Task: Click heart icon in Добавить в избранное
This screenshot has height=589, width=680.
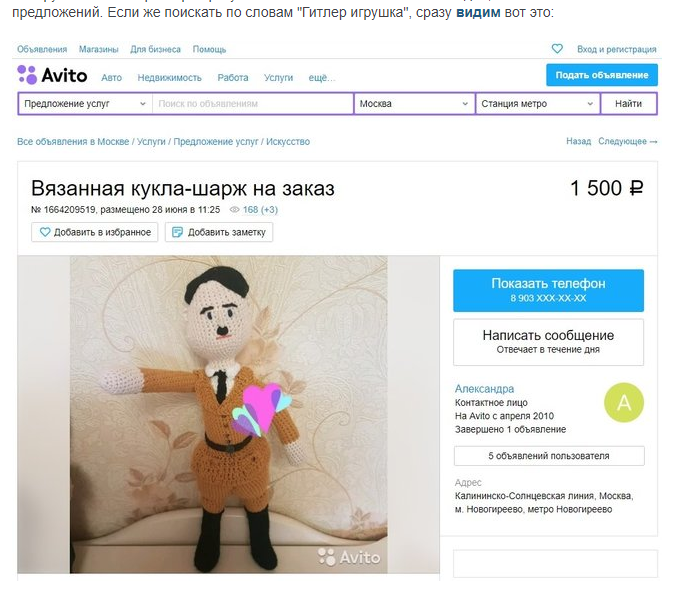Action: pos(45,232)
